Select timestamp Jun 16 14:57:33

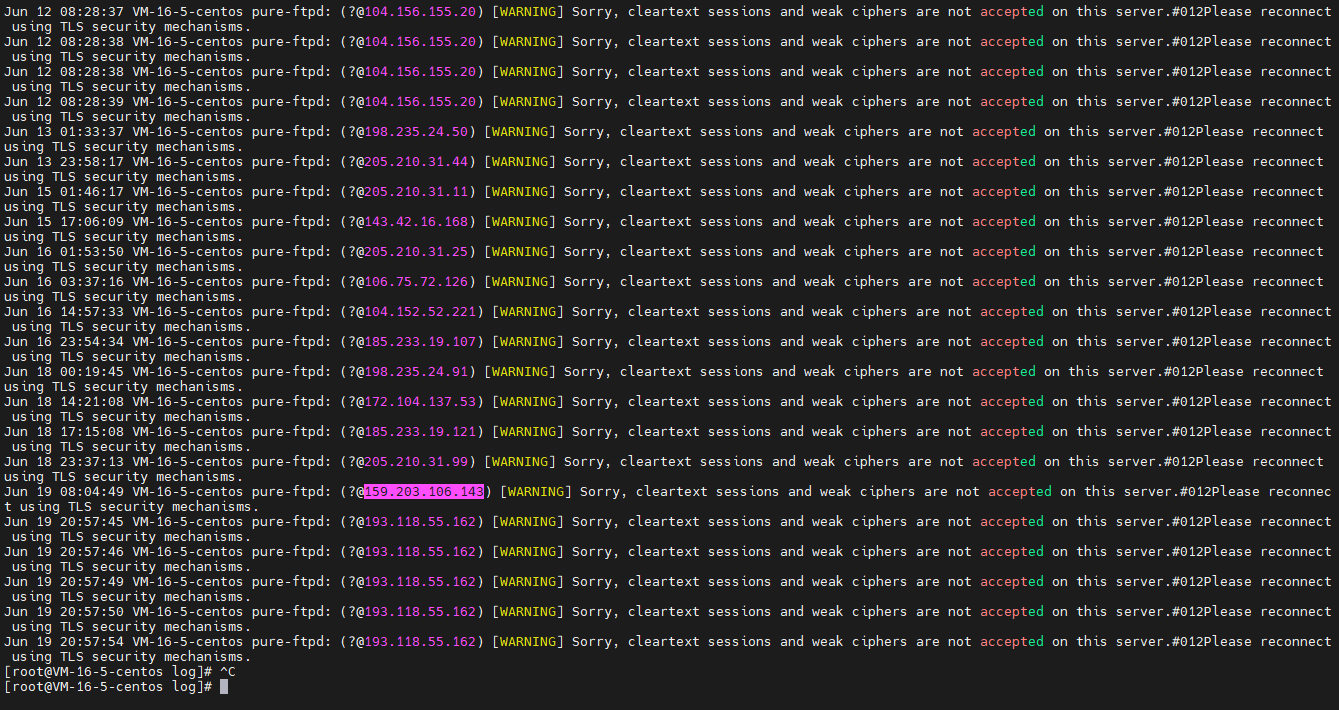64,312
